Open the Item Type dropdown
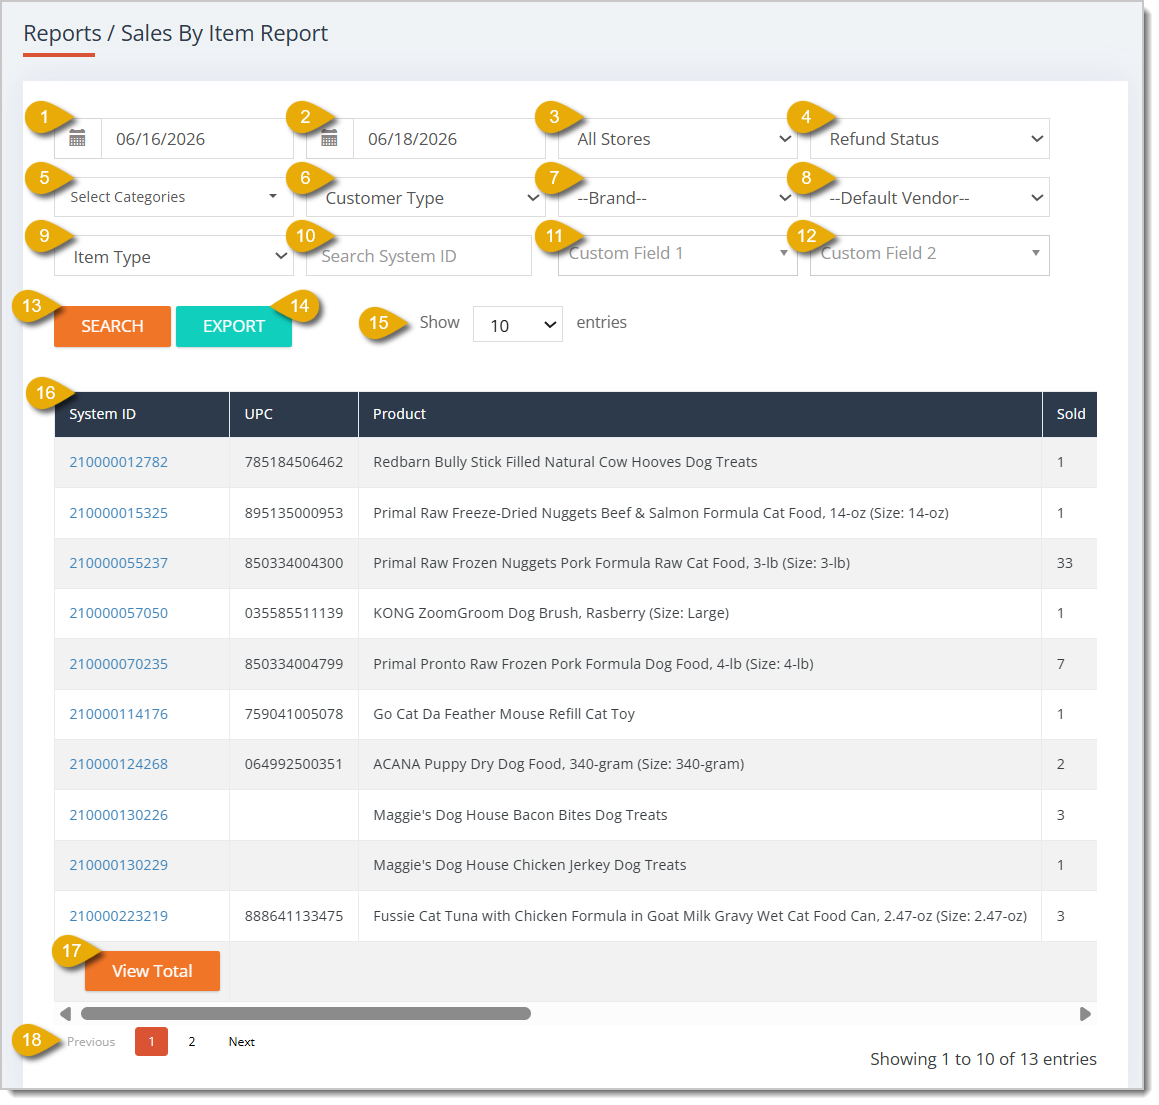This screenshot has height=1105, width=1159. [x=174, y=256]
